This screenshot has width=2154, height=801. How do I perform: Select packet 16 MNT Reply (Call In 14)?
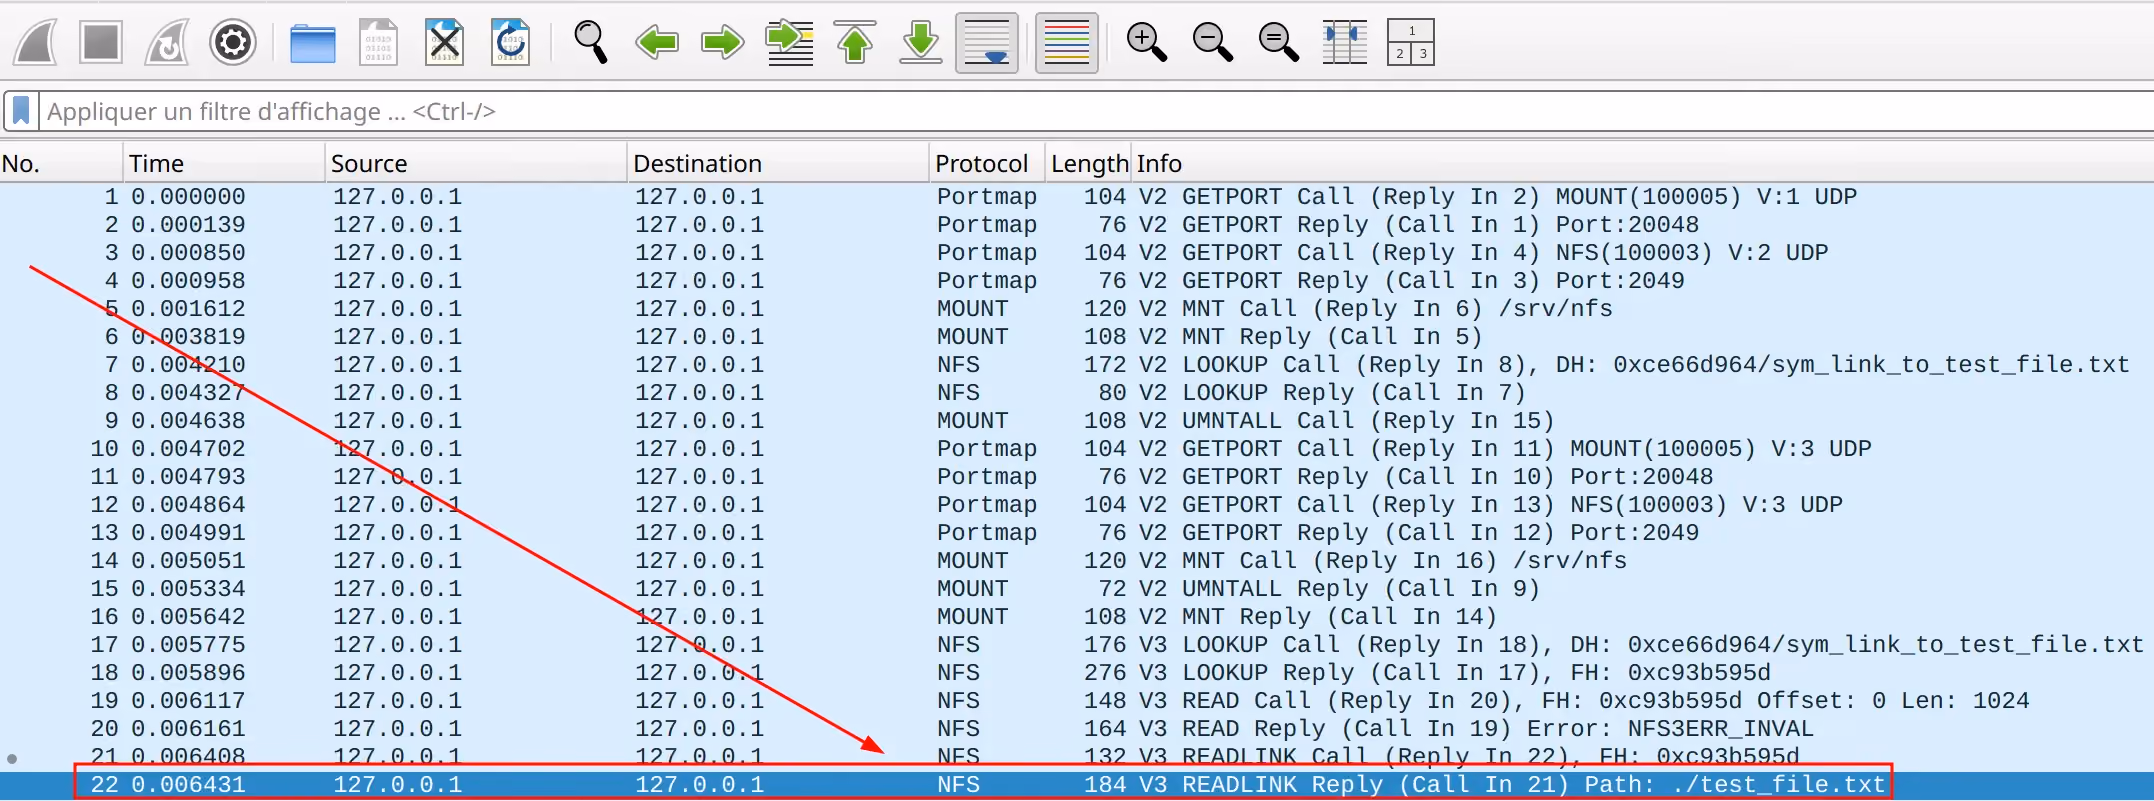click(x=1077, y=617)
